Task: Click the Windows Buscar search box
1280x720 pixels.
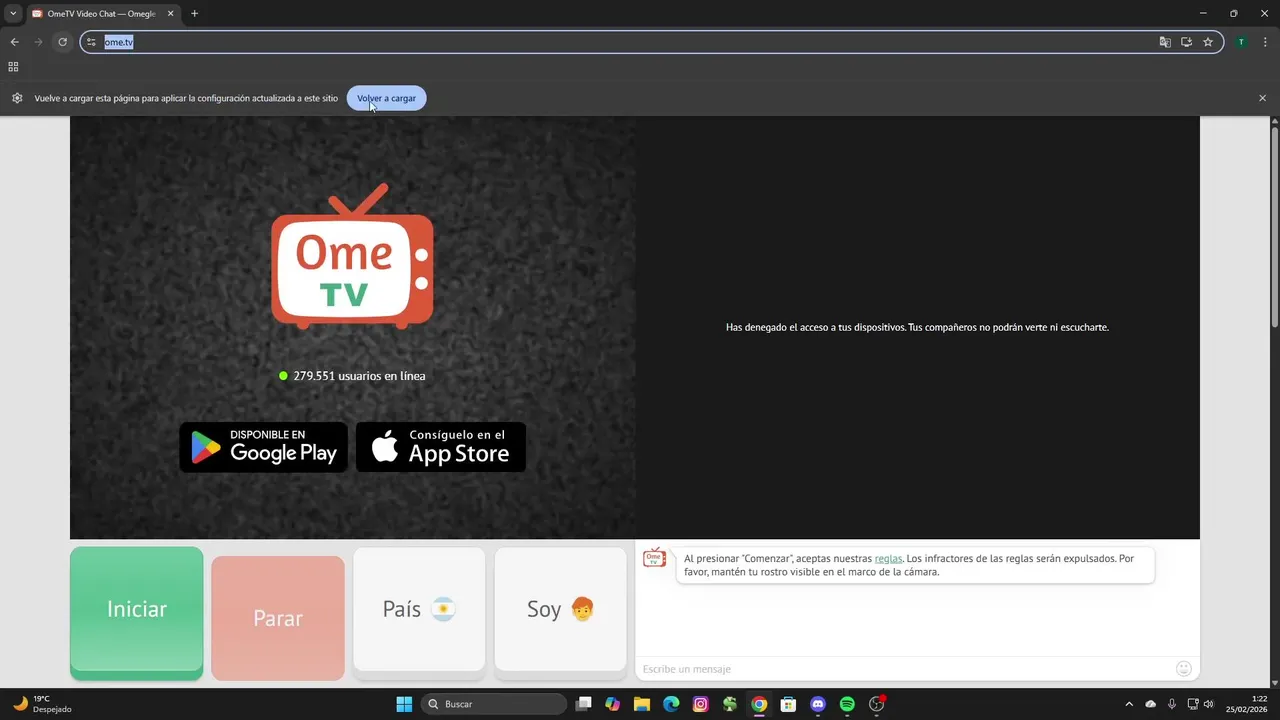Action: click(494, 704)
